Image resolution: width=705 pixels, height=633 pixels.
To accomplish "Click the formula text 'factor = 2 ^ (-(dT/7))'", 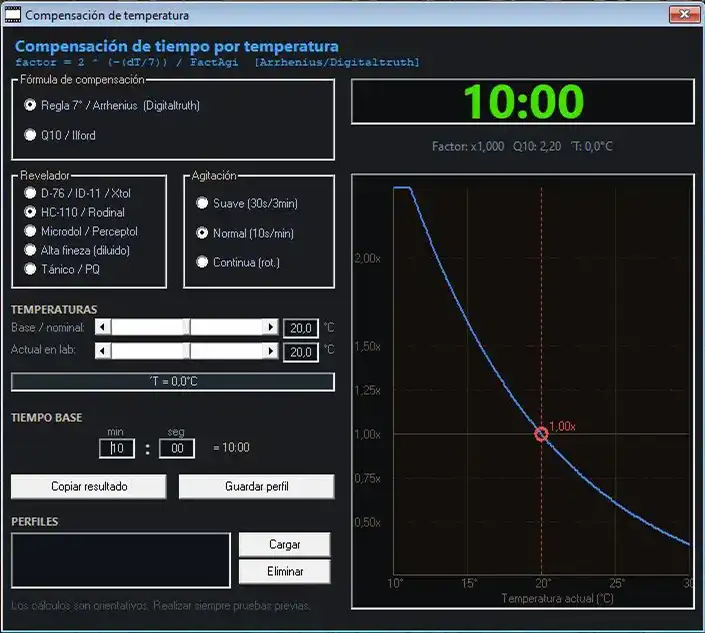I will (x=91, y=62).
